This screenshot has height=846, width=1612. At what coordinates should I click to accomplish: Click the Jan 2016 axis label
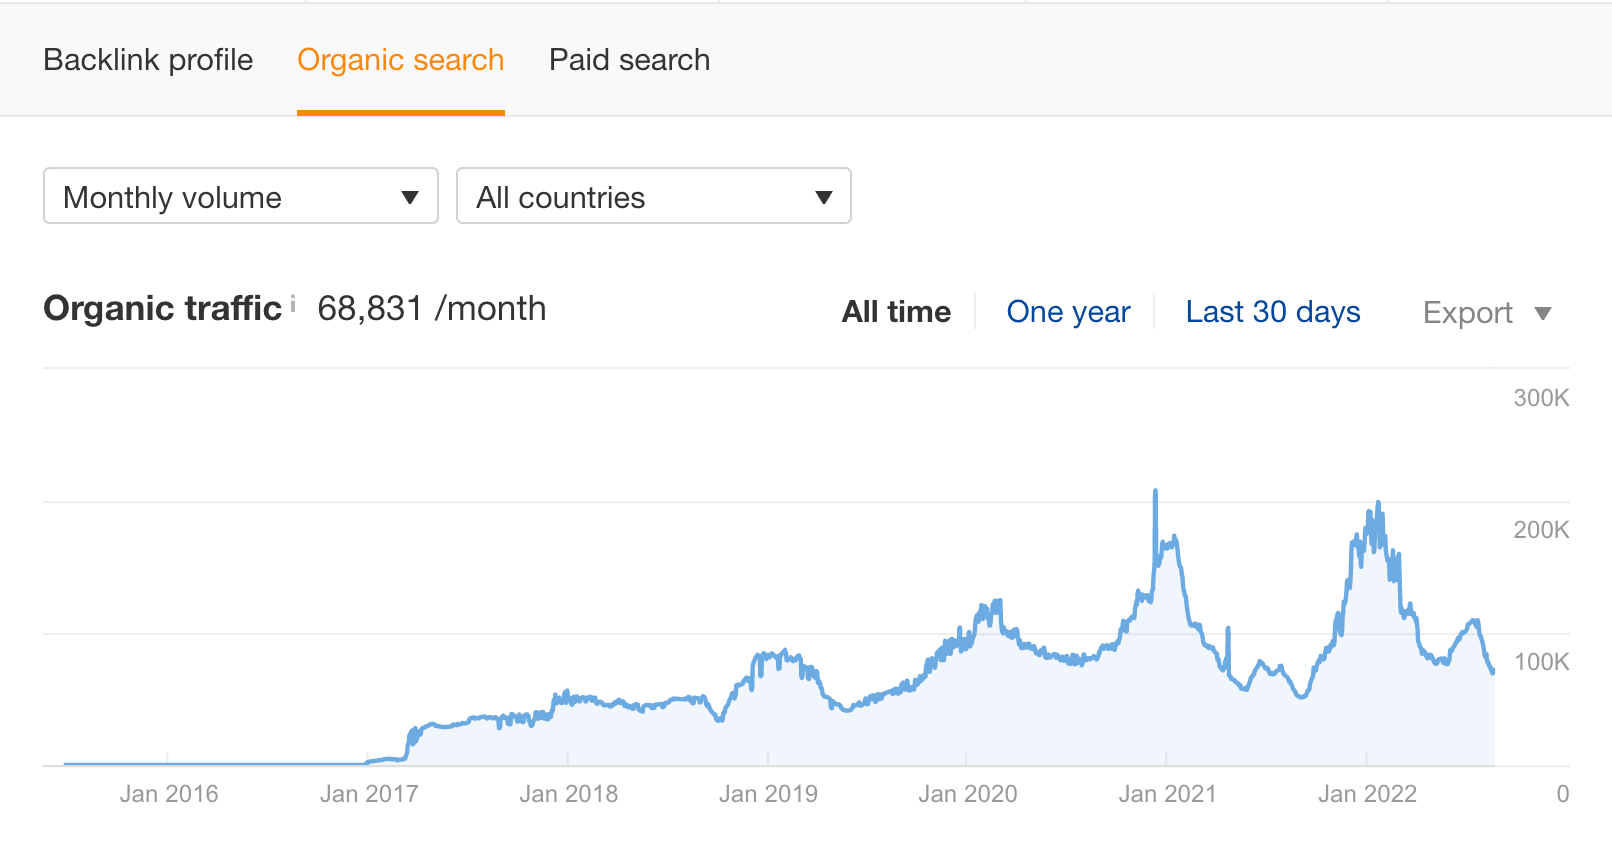coord(169,794)
